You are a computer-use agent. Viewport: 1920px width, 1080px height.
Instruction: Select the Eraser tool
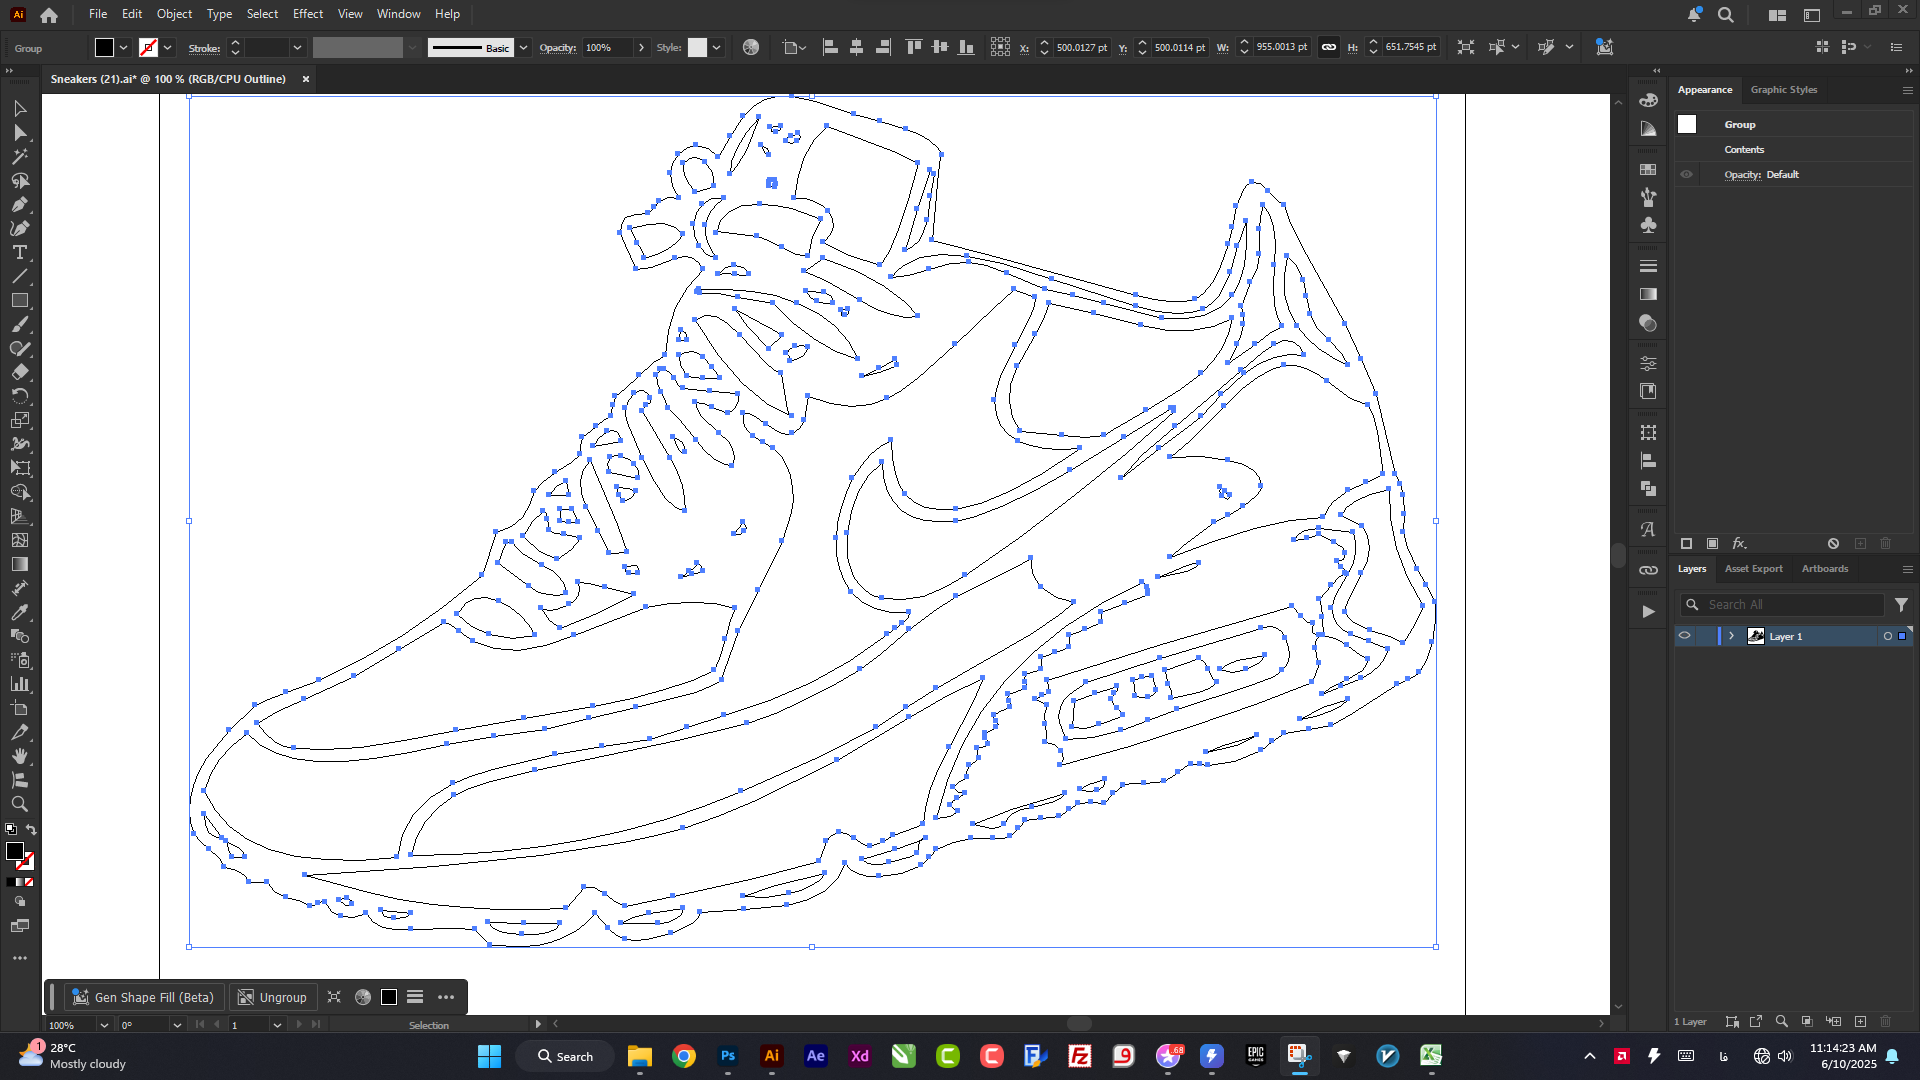[20, 372]
